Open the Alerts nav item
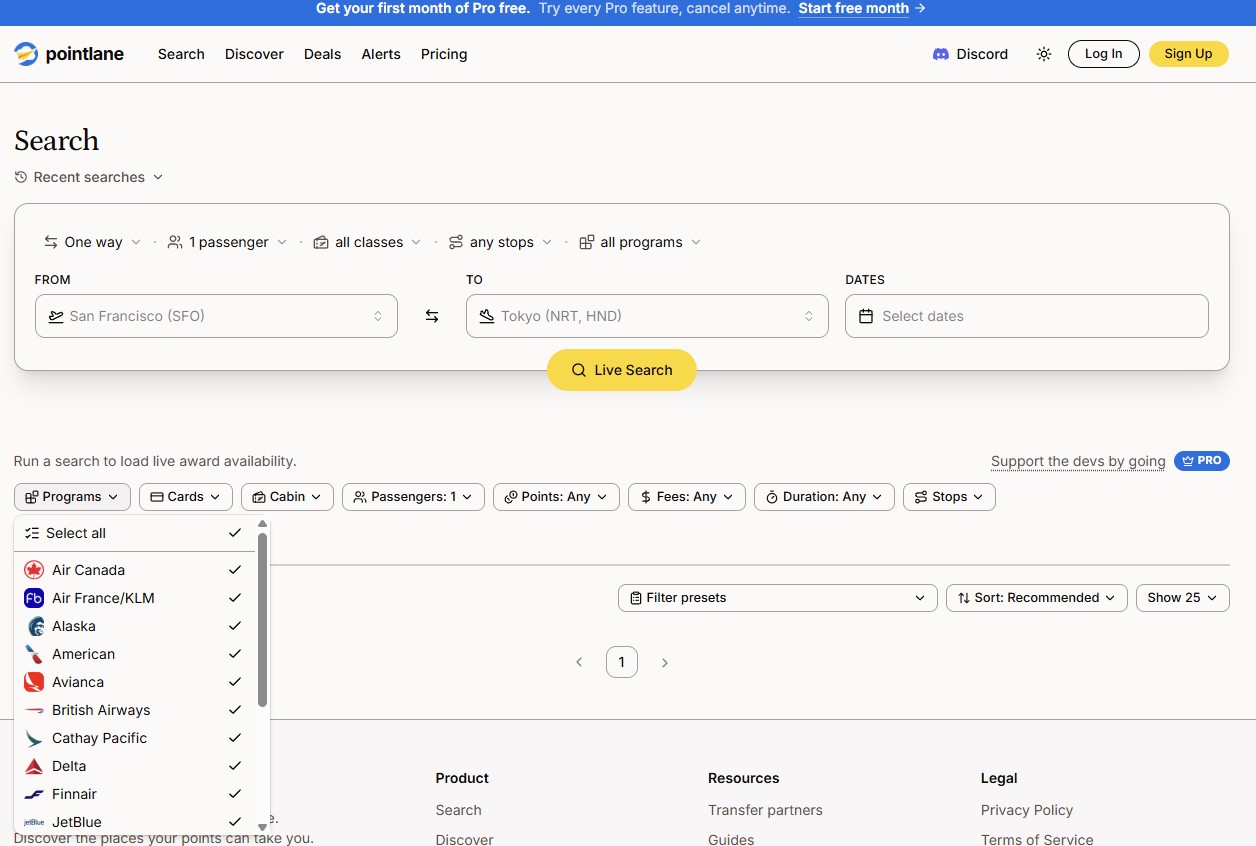1256x846 pixels. 381,54
